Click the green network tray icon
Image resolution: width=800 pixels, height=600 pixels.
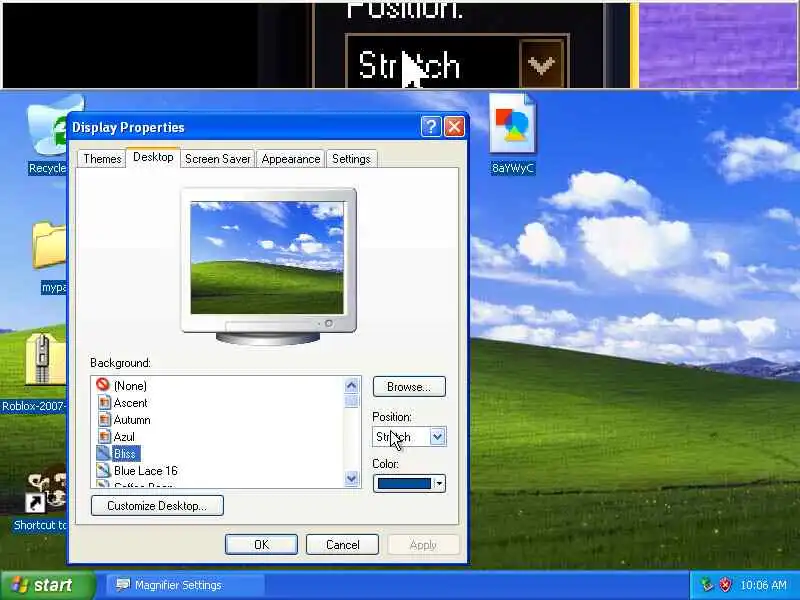coord(707,585)
